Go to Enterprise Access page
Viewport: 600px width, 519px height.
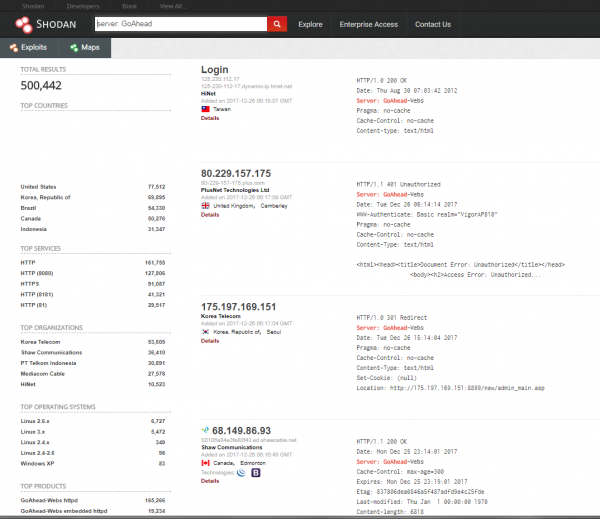point(367,24)
